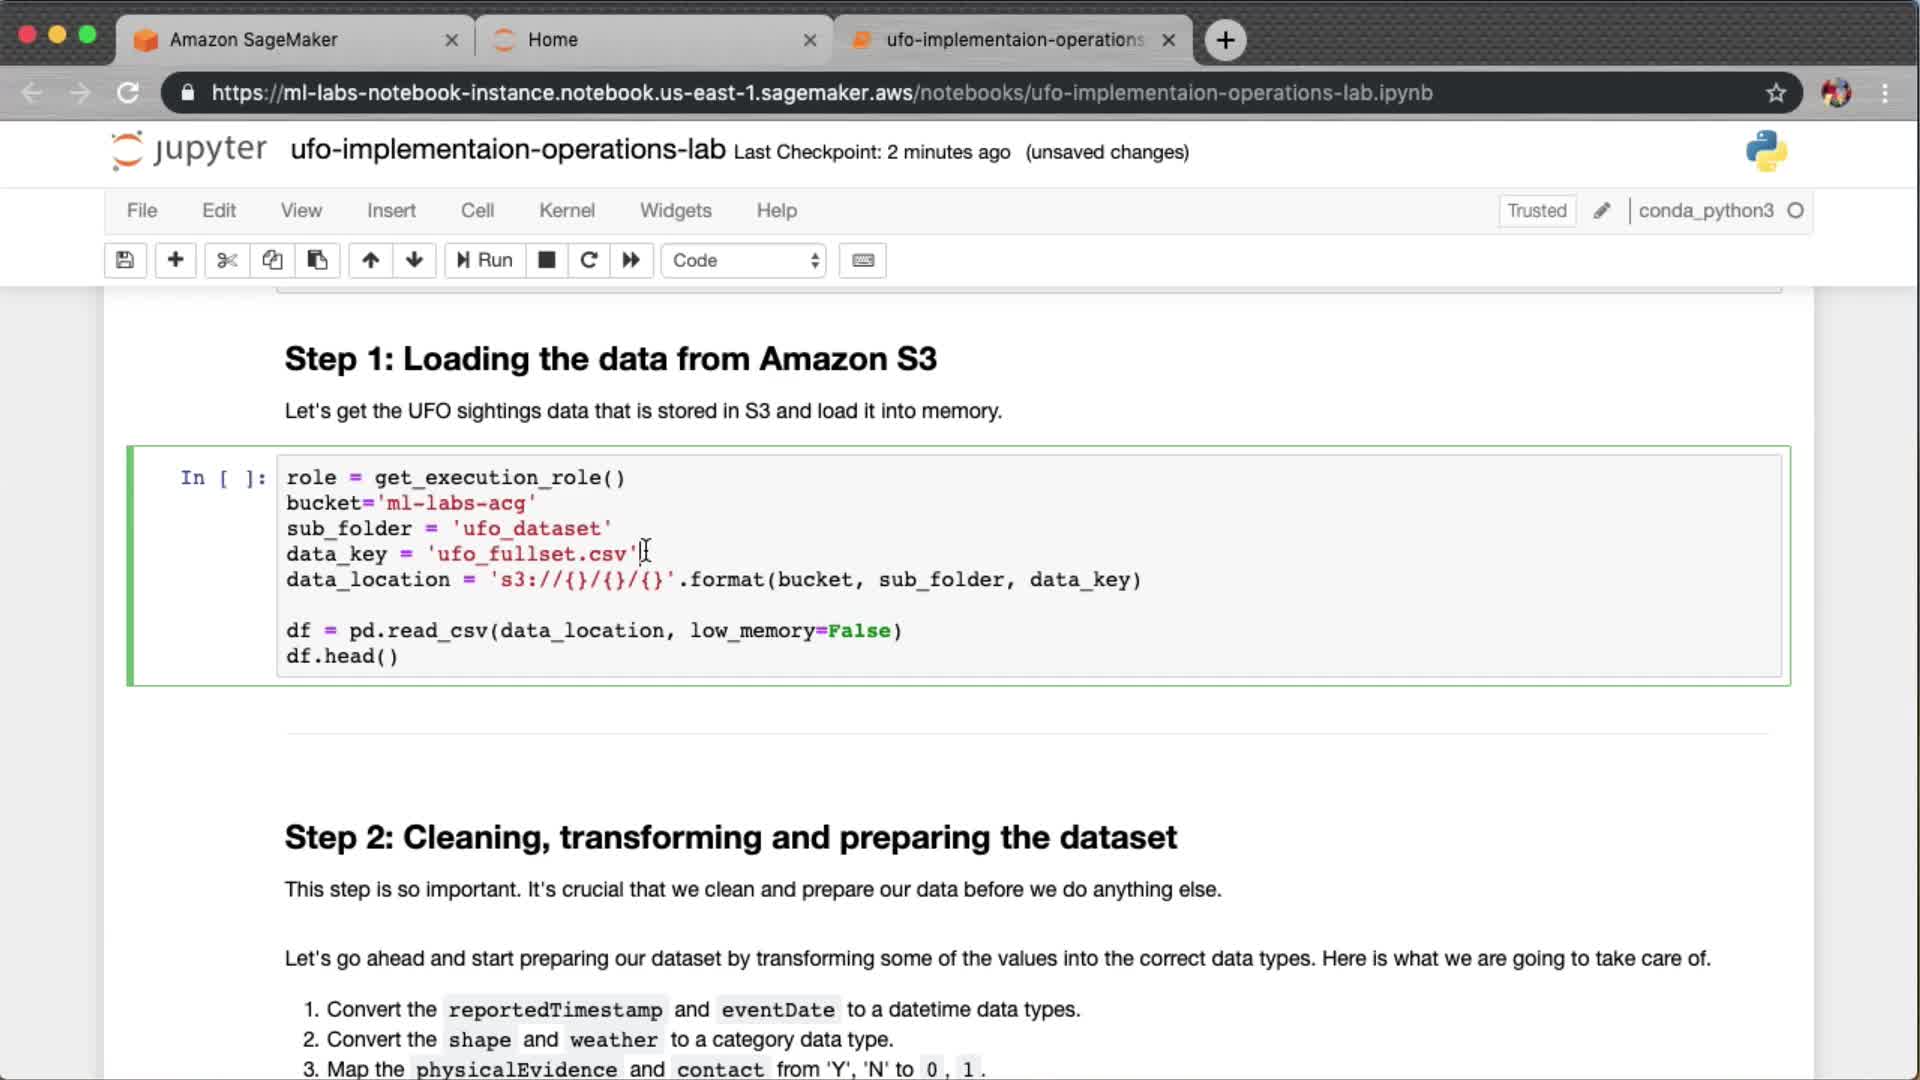Restart and run all fast-forward icon
Screen dimensions: 1920x1080
pyautogui.click(x=631, y=260)
